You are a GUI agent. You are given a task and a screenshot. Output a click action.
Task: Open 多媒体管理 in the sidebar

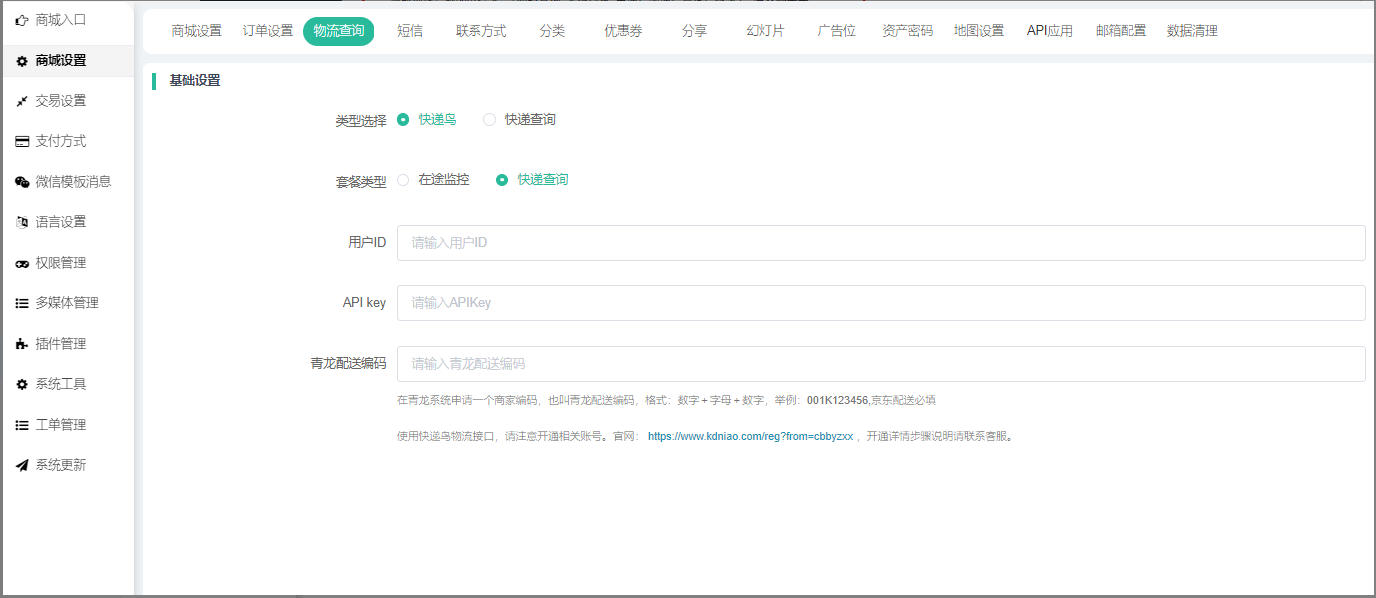pos(68,303)
